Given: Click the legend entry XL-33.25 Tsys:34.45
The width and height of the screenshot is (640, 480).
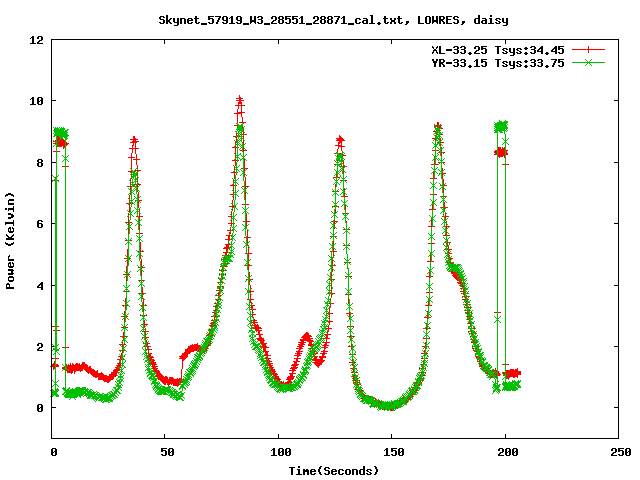Looking at the screenshot, I should (x=498, y=50).
